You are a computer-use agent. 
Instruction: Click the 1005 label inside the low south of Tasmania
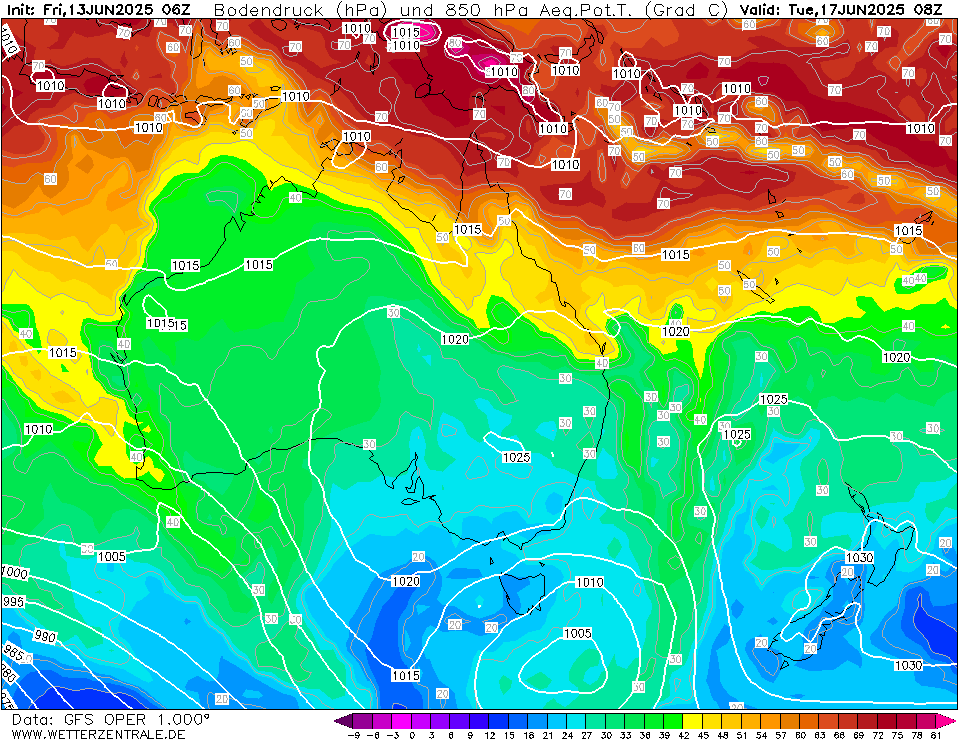(577, 633)
